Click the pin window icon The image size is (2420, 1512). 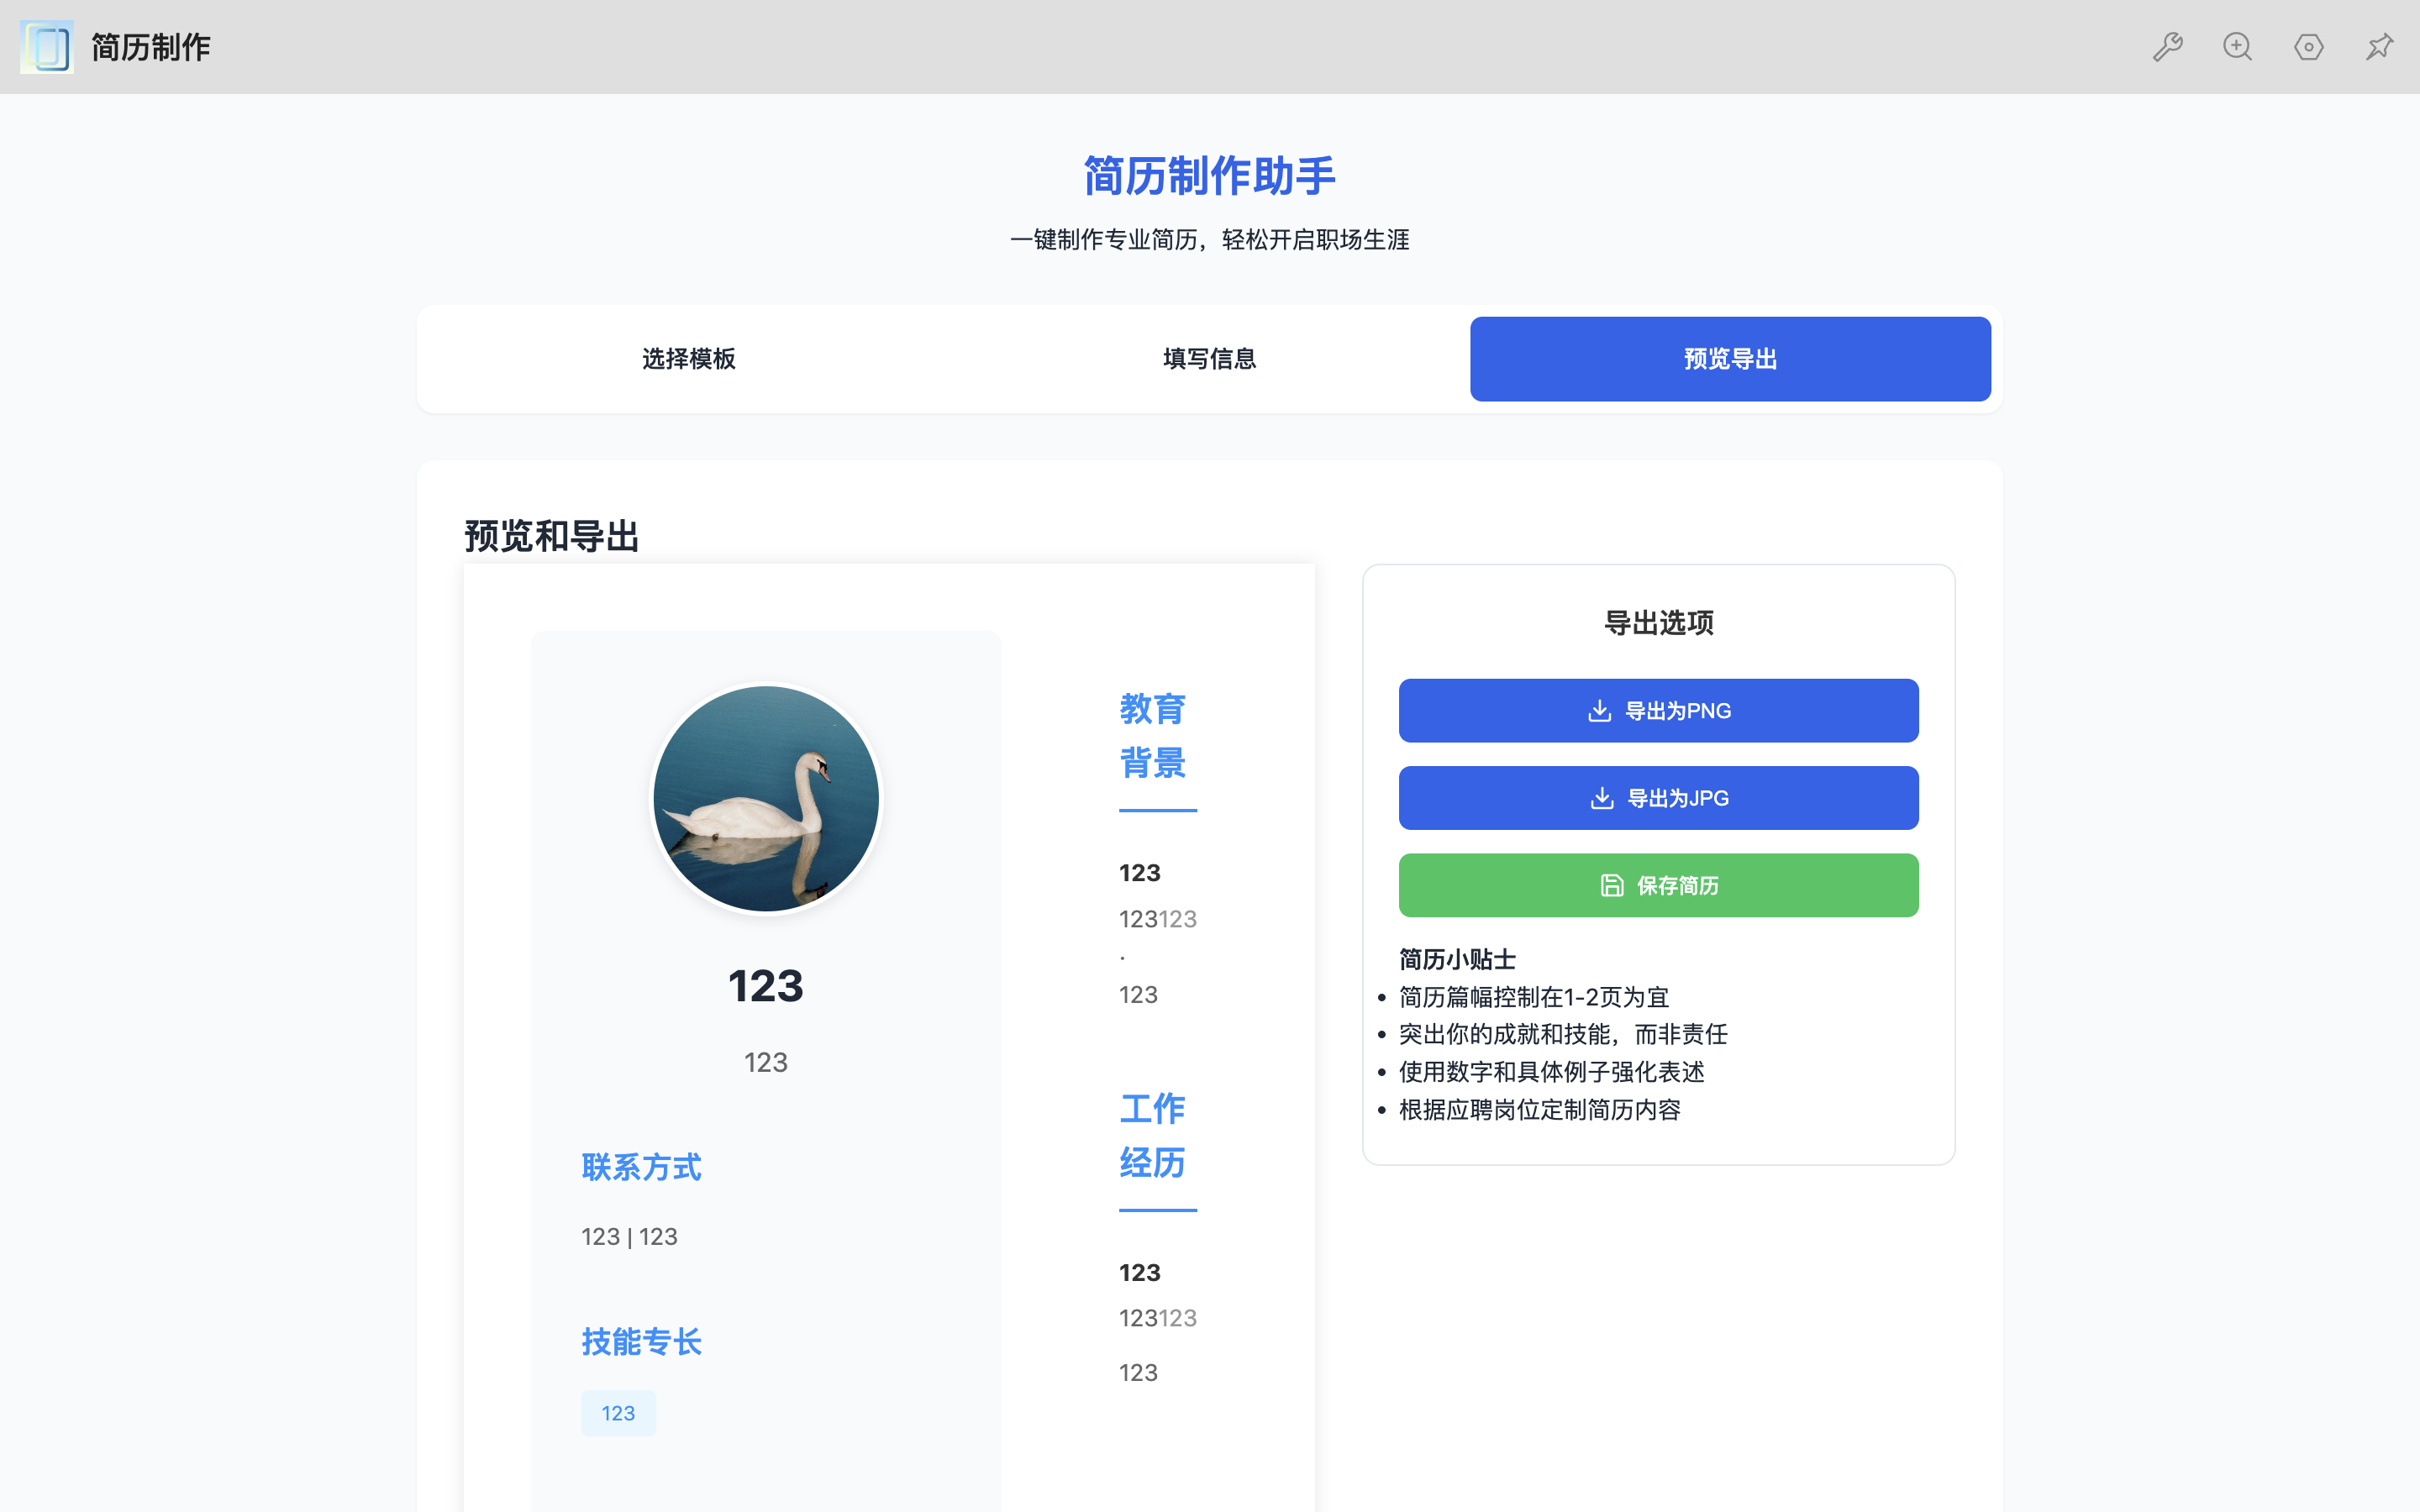coord(2379,47)
